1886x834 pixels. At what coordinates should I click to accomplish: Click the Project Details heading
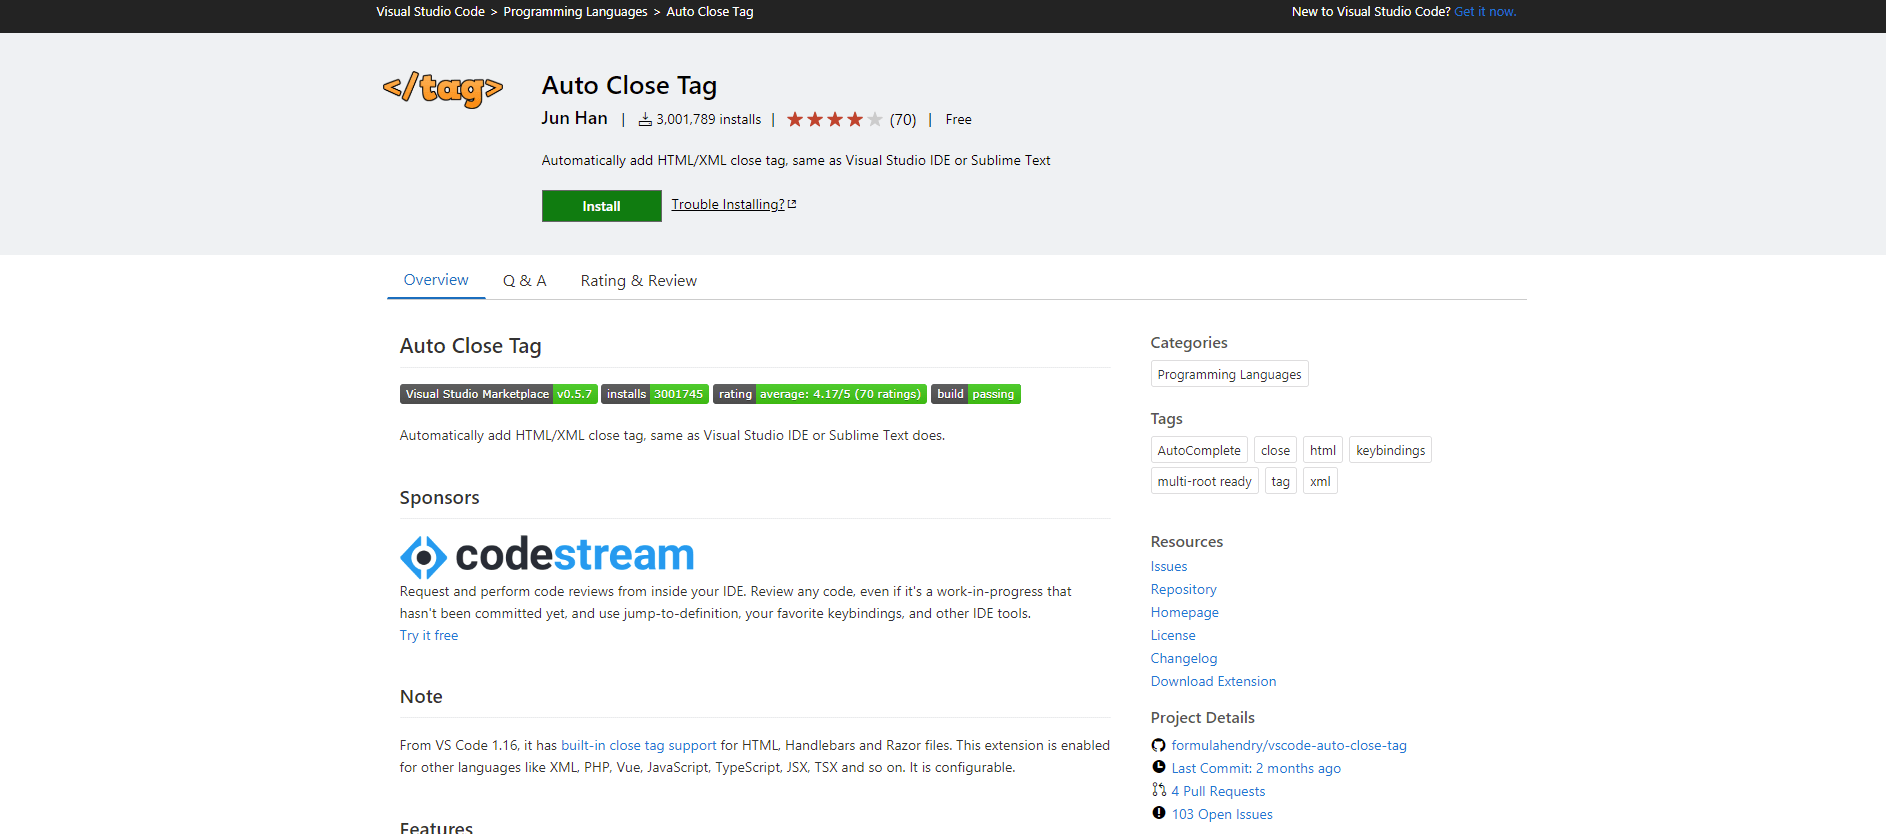click(x=1202, y=717)
